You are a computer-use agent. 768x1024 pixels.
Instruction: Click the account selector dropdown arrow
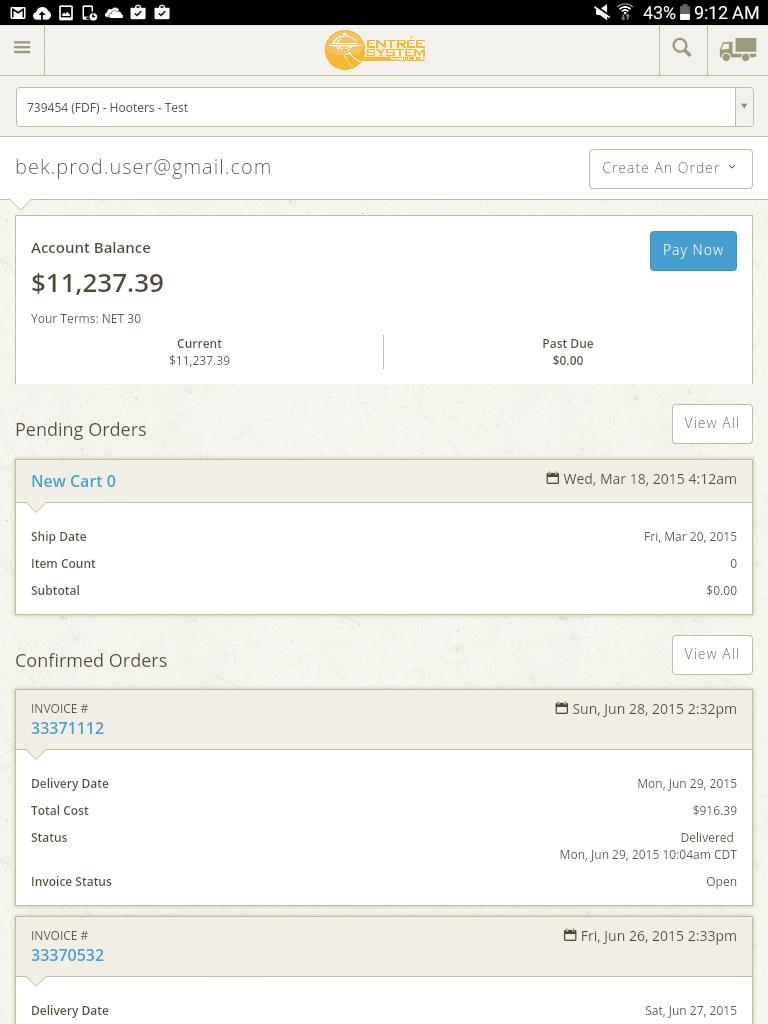point(744,107)
